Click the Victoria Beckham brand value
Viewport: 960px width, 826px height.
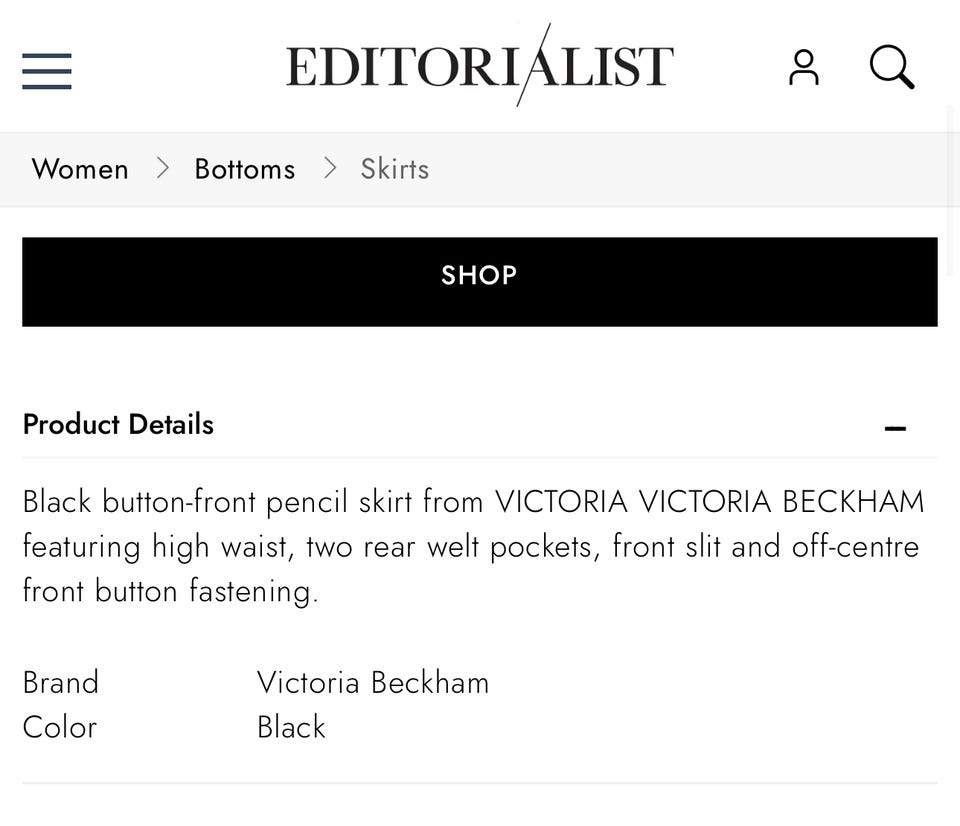coord(373,682)
